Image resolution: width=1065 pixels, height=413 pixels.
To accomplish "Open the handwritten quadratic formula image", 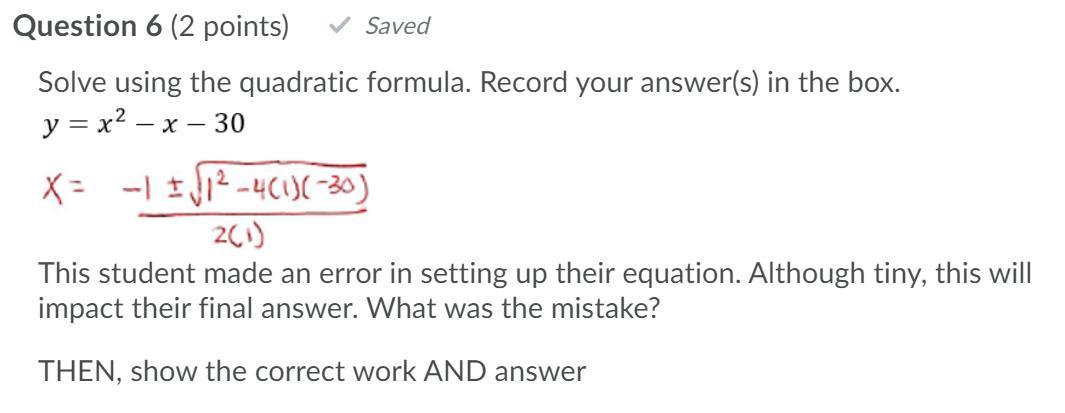I will click(206, 206).
